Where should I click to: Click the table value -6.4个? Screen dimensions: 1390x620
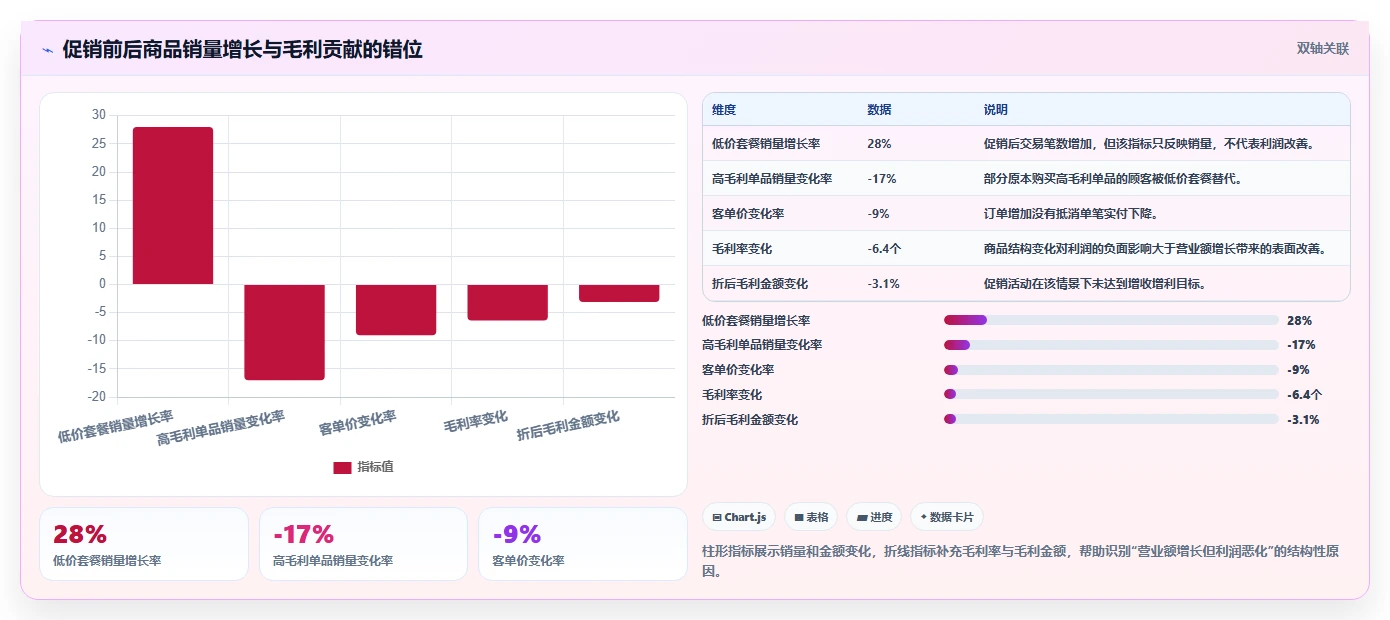pos(886,249)
